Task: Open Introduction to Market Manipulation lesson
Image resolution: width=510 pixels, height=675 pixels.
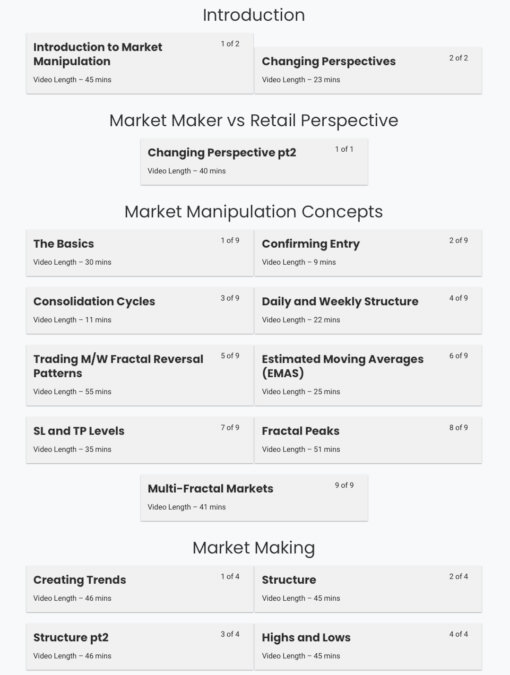Action: (x=139, y=63)
